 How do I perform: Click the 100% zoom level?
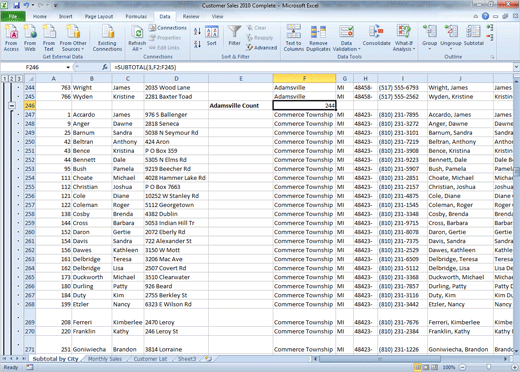pos(449,367)
